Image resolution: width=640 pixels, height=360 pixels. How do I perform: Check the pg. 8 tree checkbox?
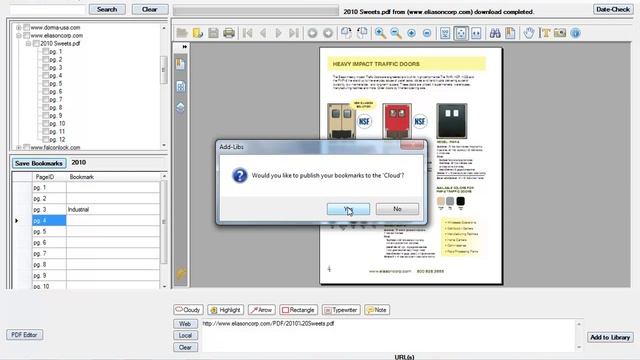(x=46, y=107)
